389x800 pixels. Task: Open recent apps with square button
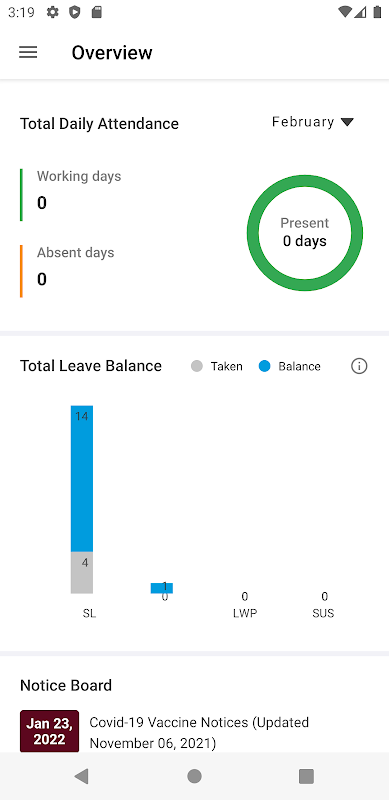[x=306, y=776]
